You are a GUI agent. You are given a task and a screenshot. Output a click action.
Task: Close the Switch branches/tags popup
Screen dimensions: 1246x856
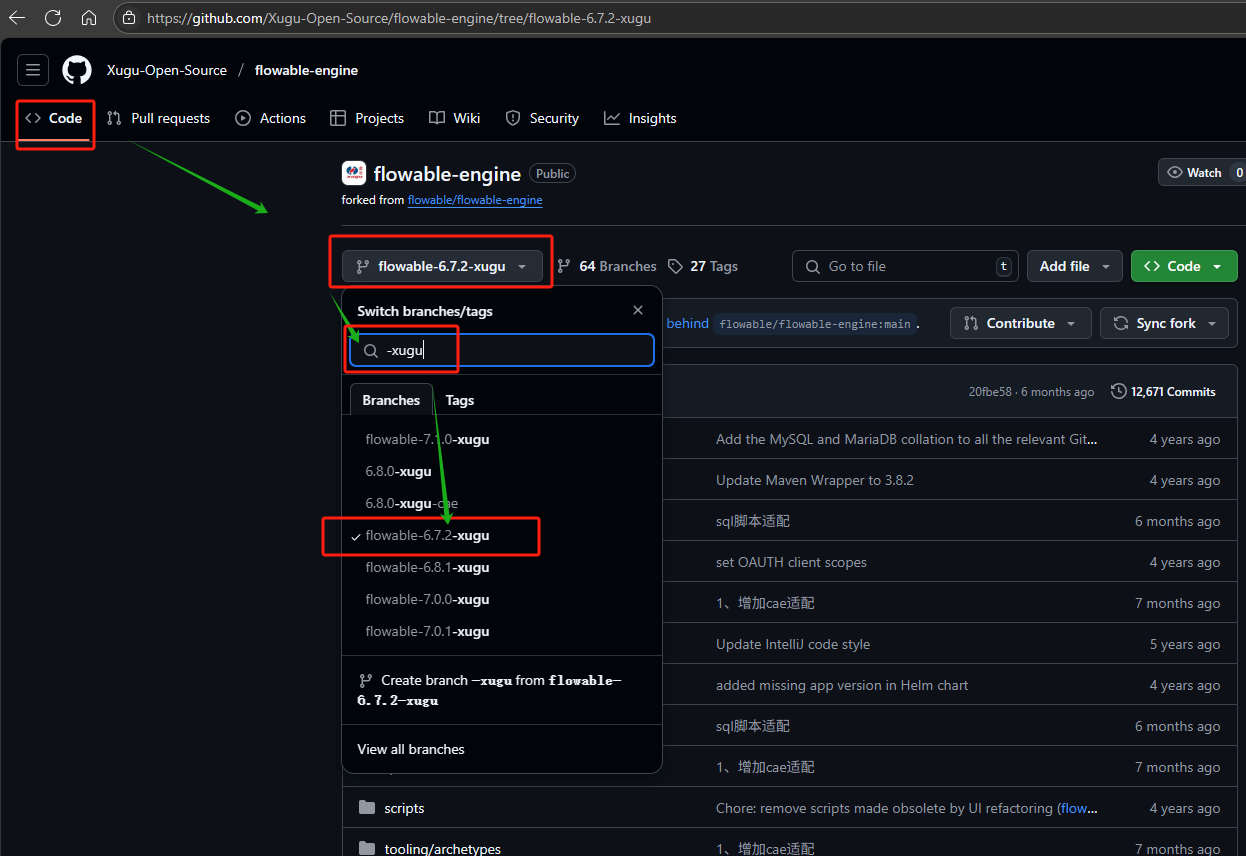[638, 311]
